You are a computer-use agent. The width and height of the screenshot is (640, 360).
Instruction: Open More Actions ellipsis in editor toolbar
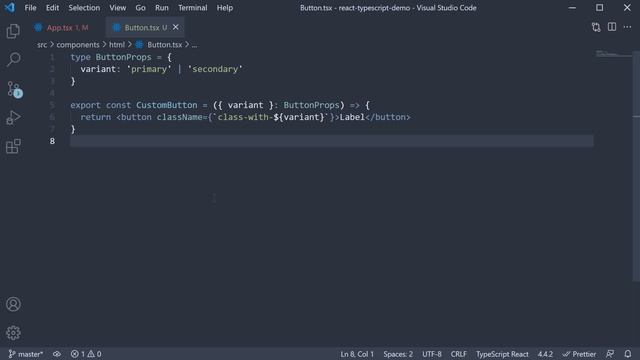coord(627,27)
